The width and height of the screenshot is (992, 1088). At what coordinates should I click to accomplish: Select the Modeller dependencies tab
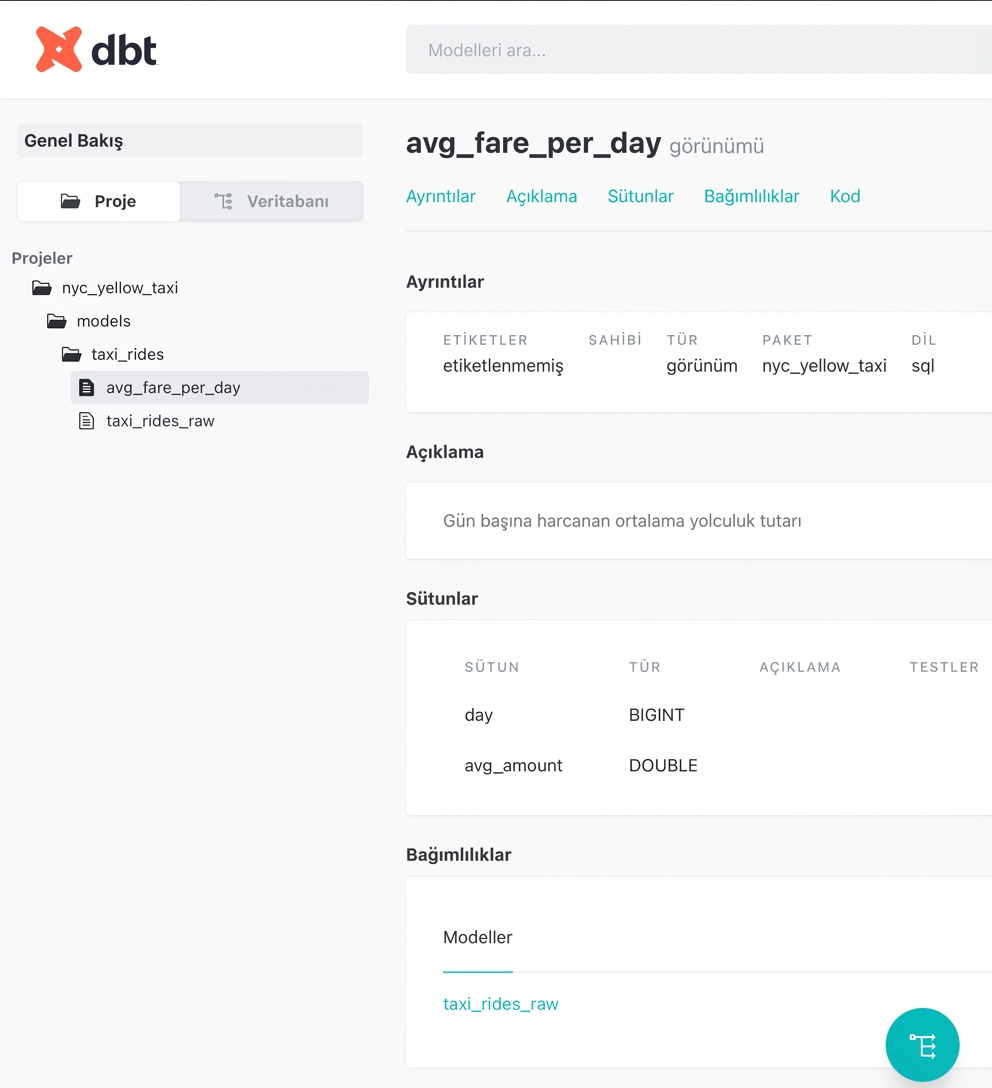click(x=477, y=937)
